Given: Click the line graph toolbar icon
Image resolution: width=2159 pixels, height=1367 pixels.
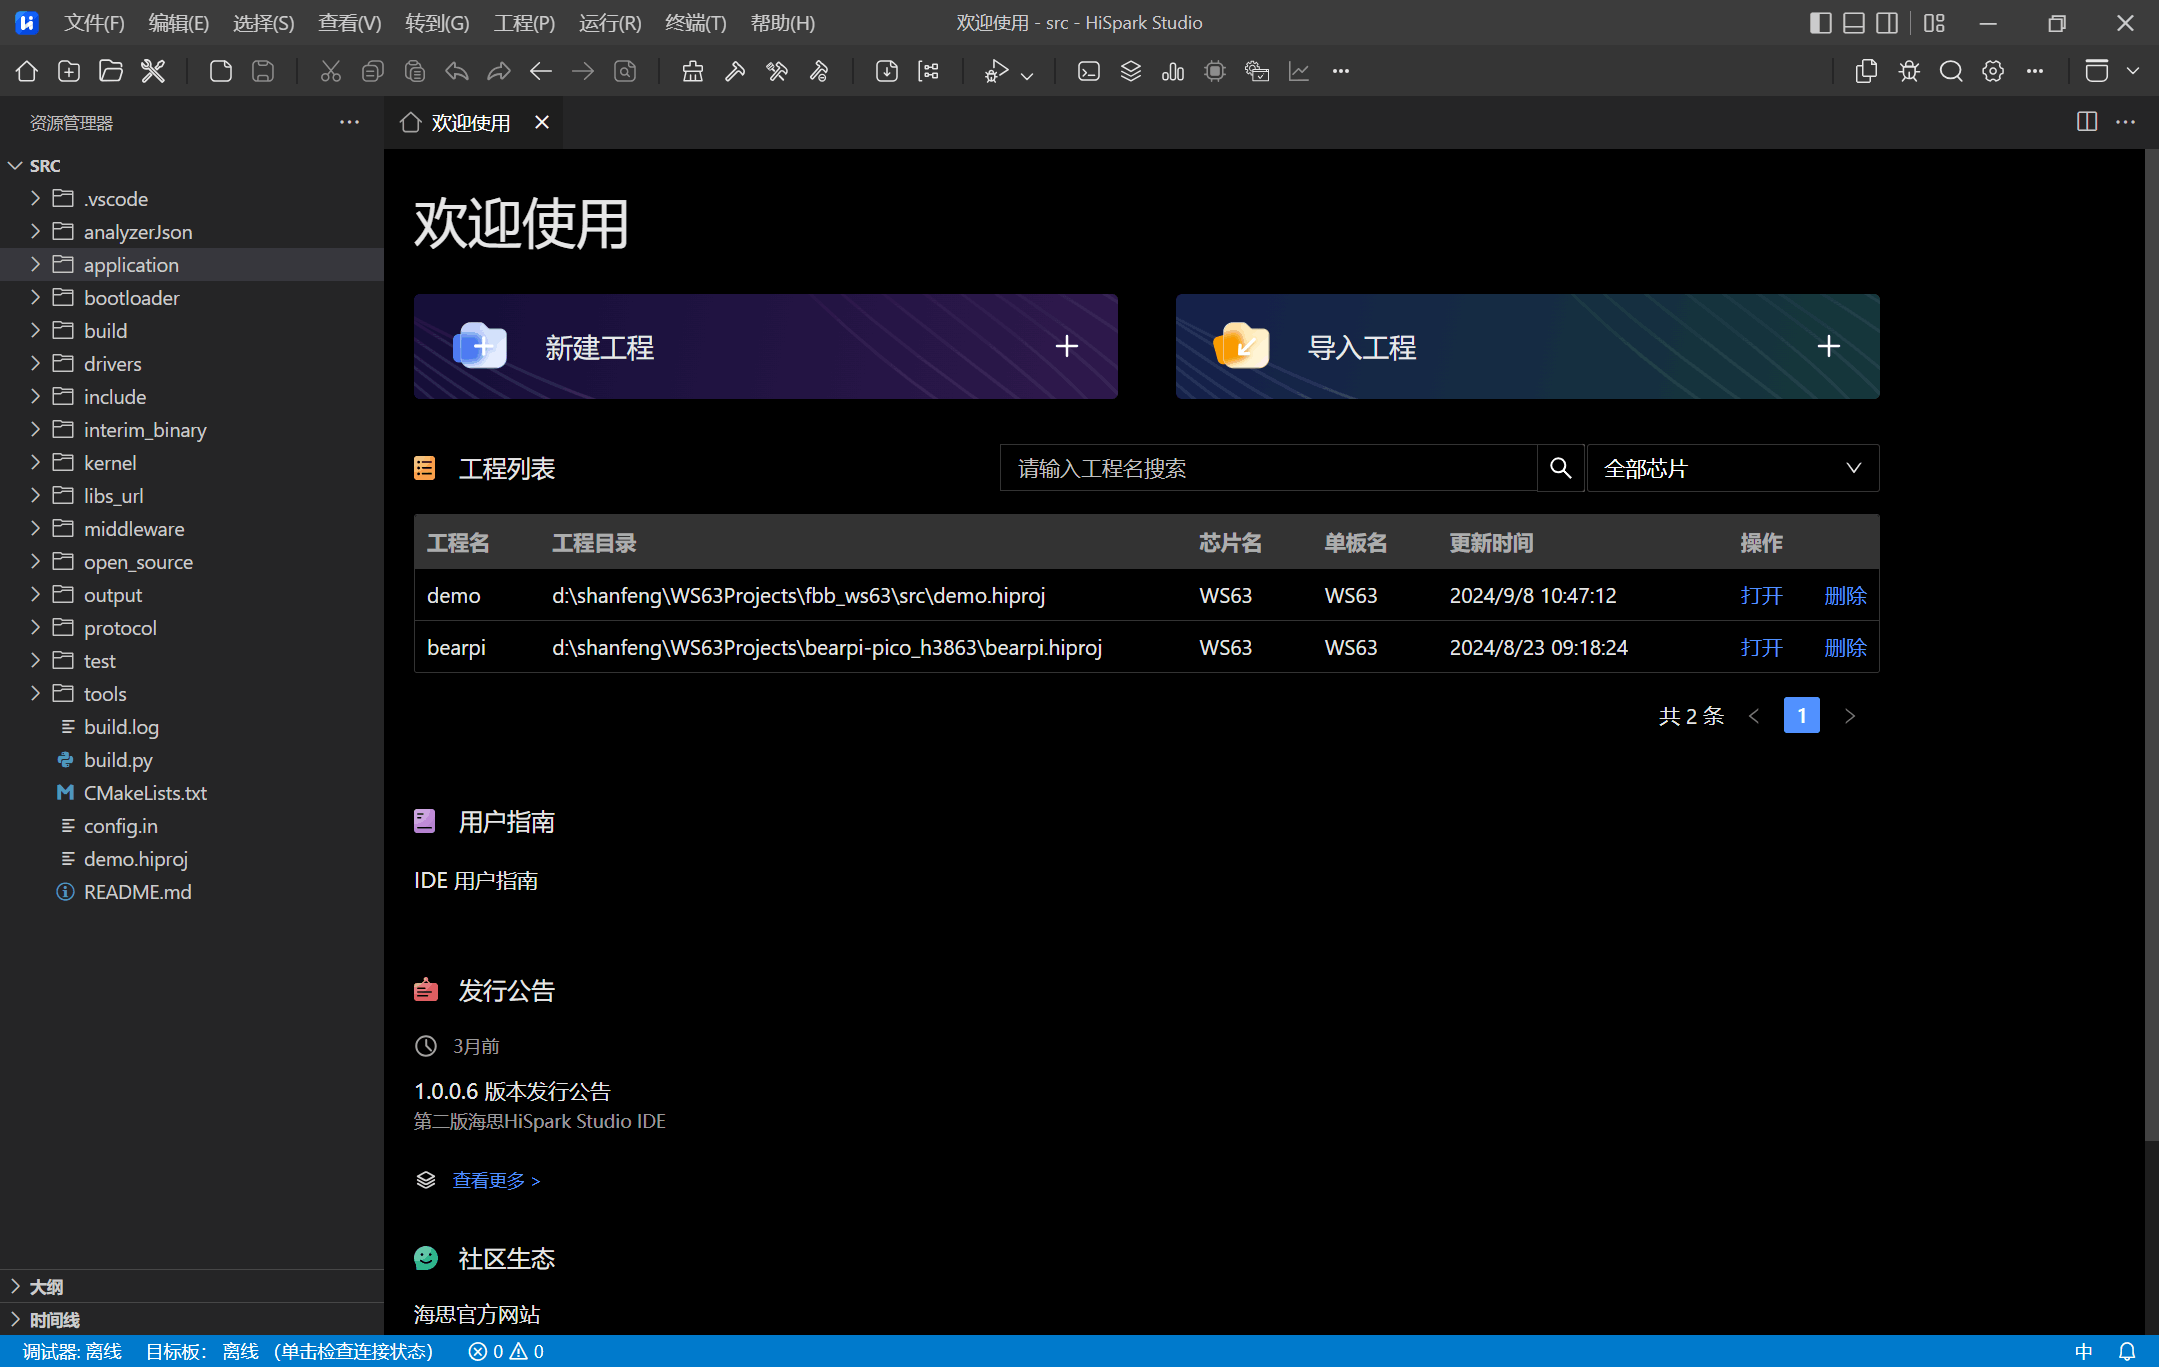Looking at the screenshot, I should point(1299,71).
